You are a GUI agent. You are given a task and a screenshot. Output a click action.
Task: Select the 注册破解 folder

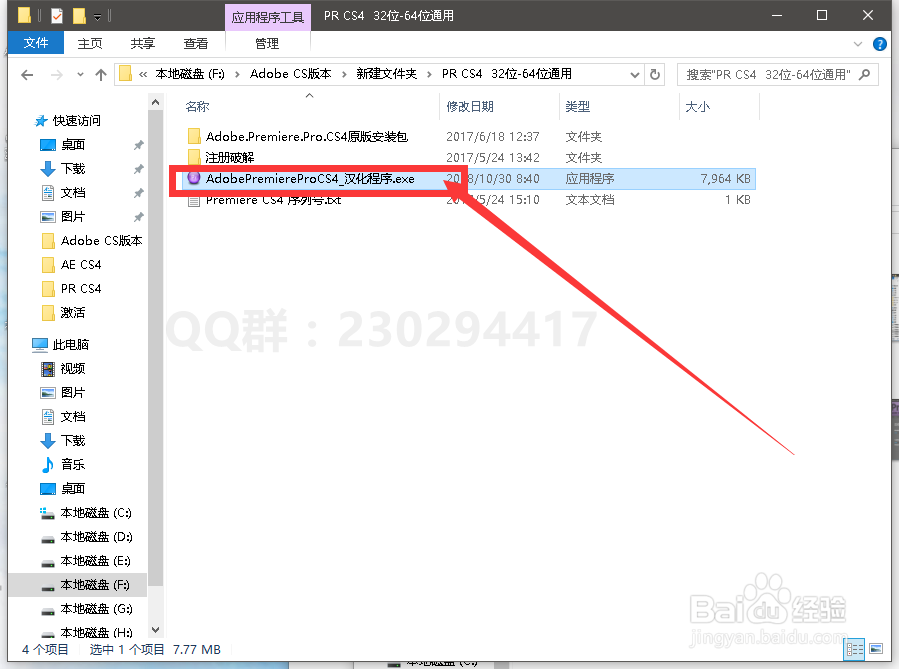(229, 158)
